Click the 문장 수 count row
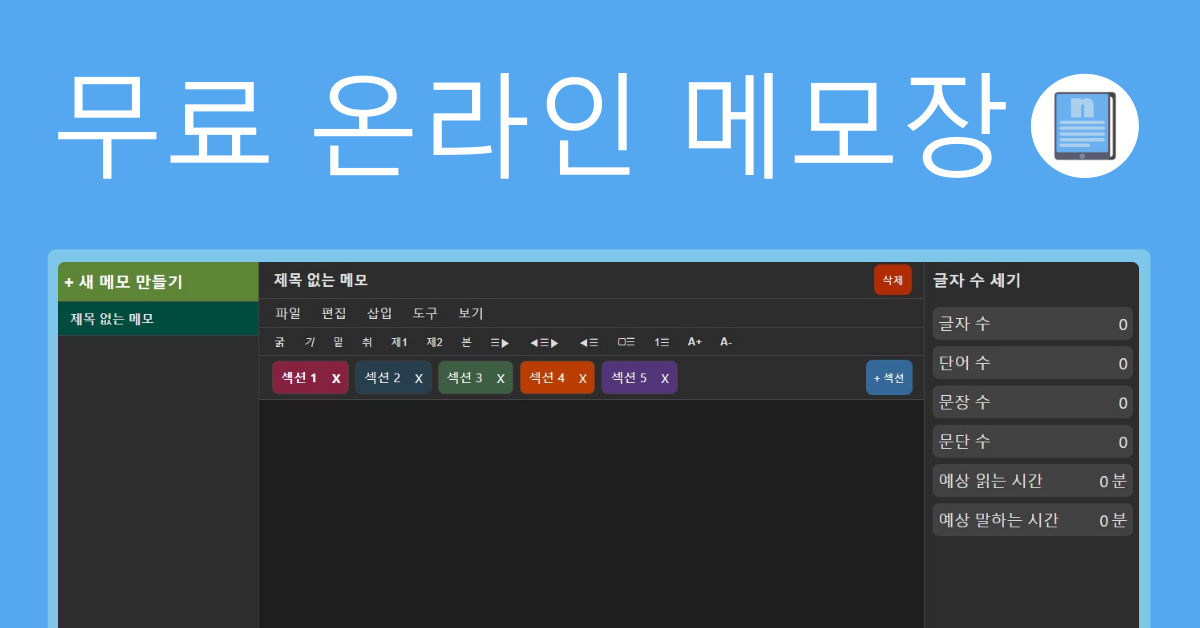Screen dimensions: 1200x628 pyautogui.click(x=1033, y=402)
